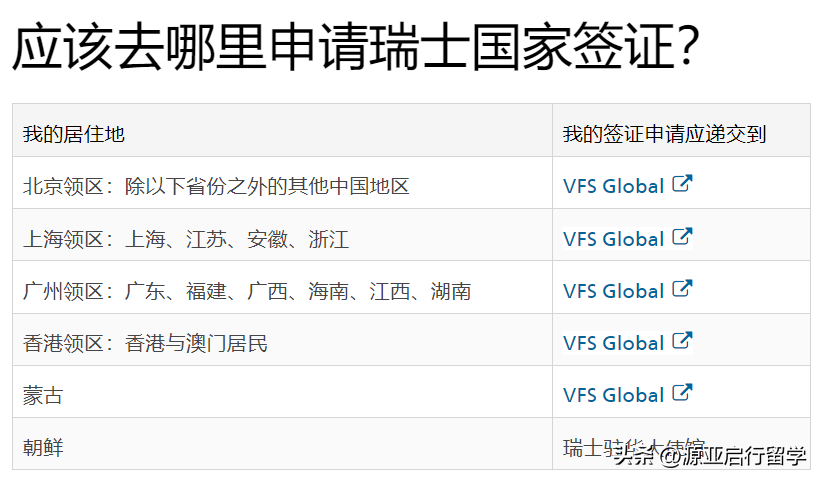The width and height of the screenshot is (820, 480).
Task: Select the 香港与澳门居民 residence cell
Action: coord(145,343)
